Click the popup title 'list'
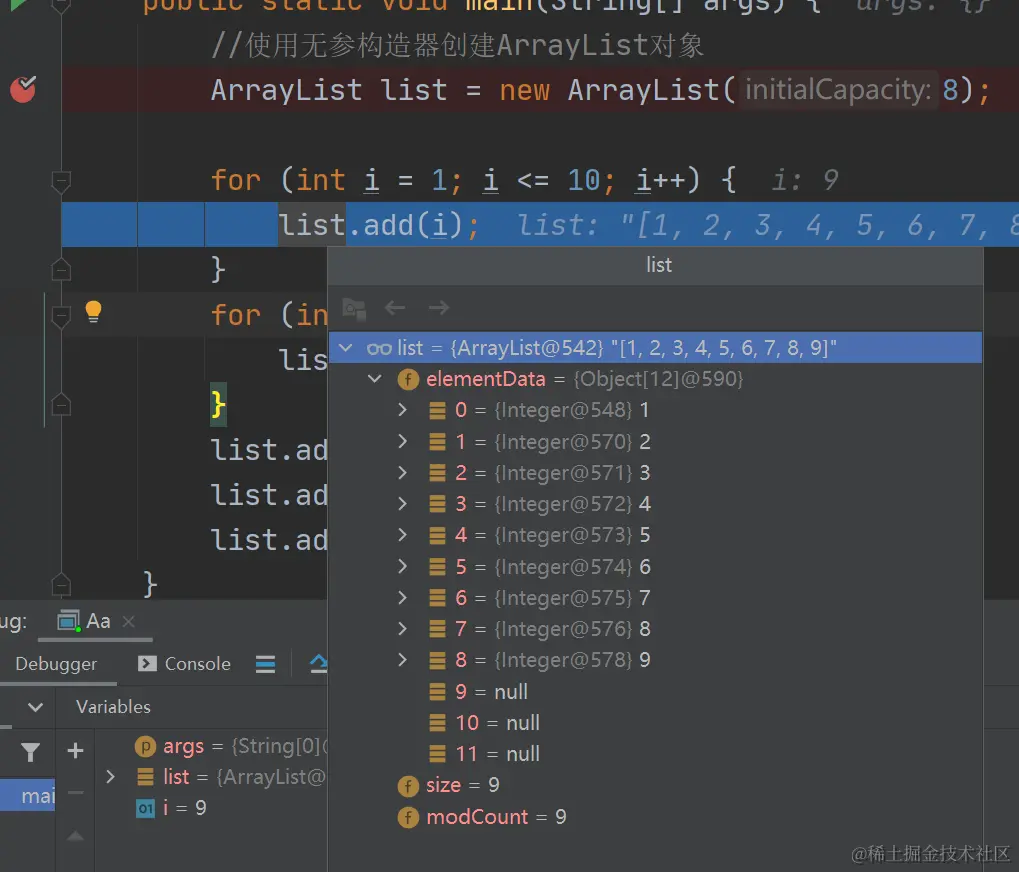1019x872 pixels. click(x=659, y=264)
